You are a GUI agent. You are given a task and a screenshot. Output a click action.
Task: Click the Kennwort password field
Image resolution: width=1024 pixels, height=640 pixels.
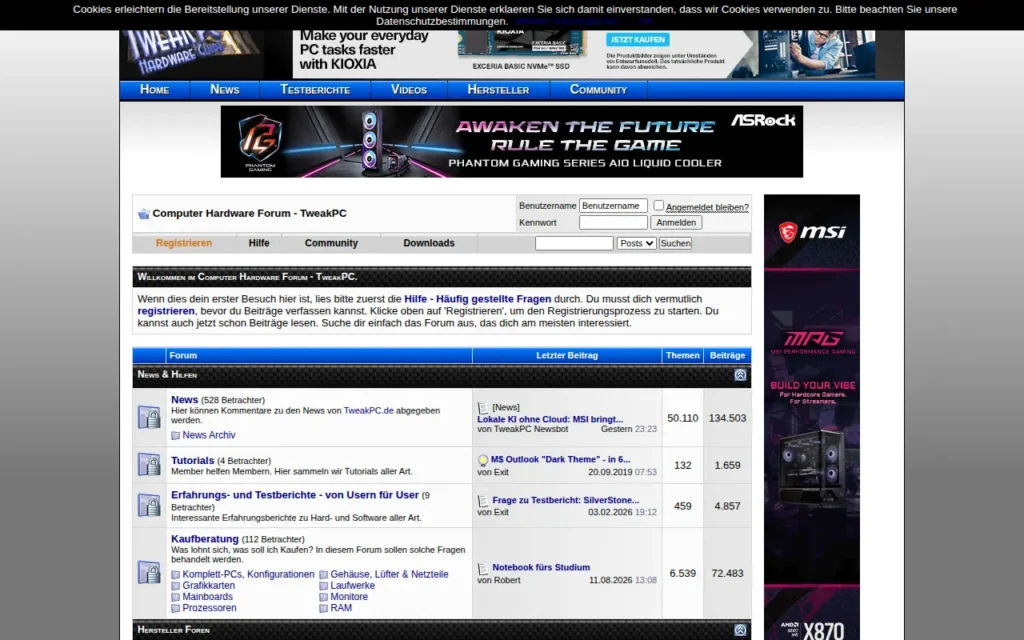(x=613, y=223)
